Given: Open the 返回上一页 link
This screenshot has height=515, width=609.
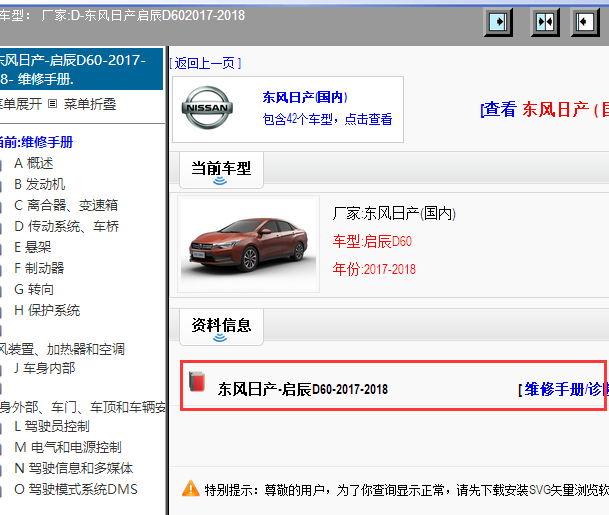Looking at the screenshot, I should point(205,63).
